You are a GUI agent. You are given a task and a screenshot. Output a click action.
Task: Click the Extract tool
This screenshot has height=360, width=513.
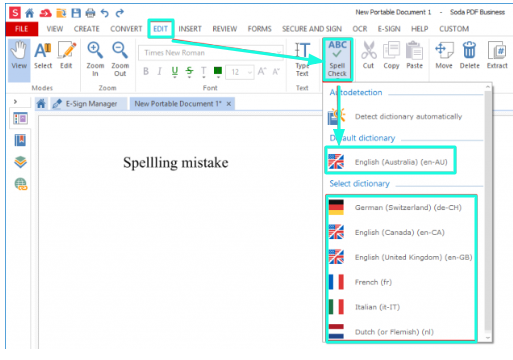point(497,55)
